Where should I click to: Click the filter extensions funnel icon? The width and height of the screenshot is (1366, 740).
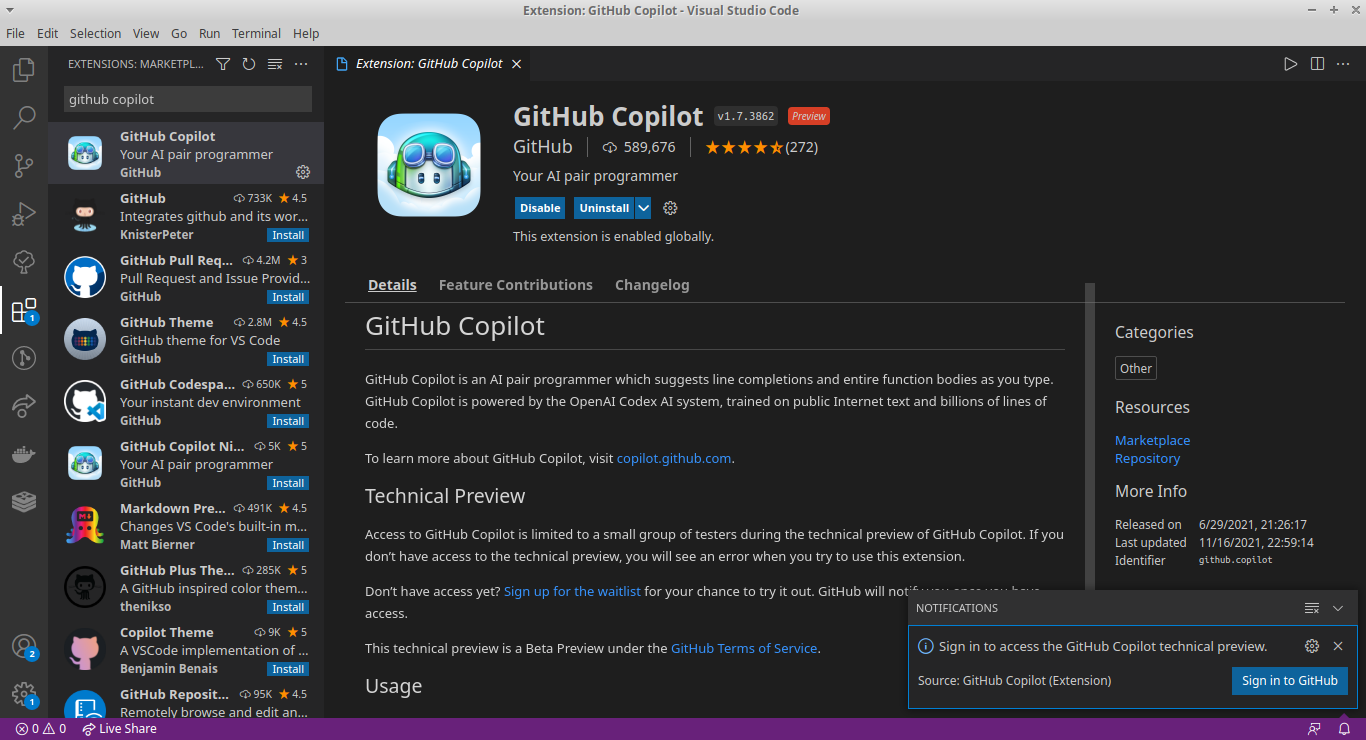click(x=223, y=64)
